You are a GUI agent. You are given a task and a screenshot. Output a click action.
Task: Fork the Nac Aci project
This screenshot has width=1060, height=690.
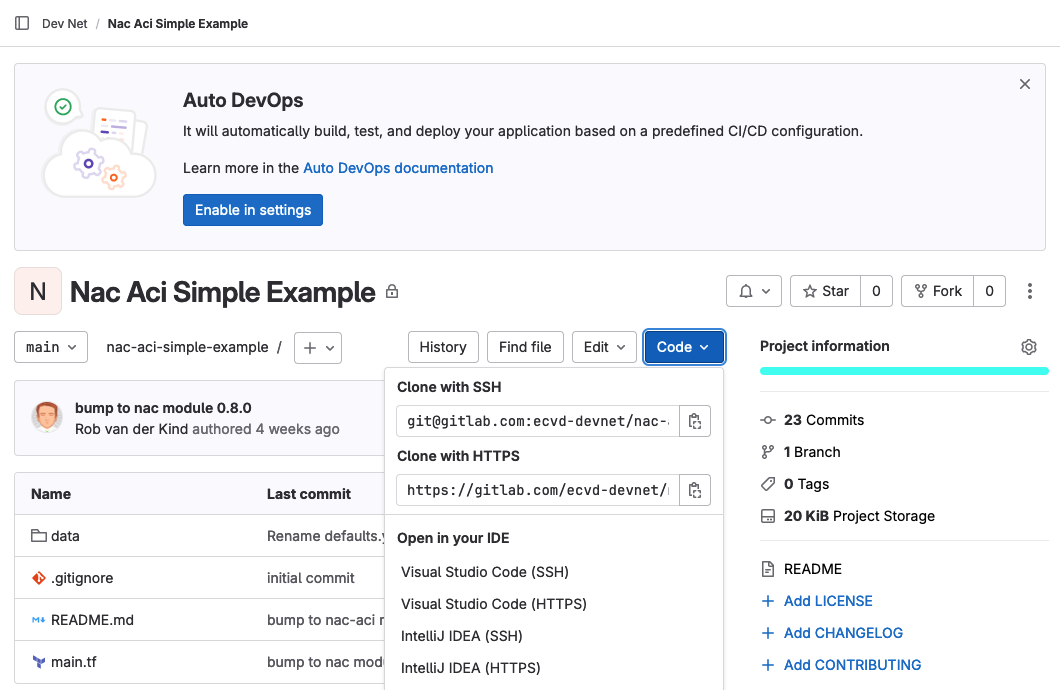938,291
